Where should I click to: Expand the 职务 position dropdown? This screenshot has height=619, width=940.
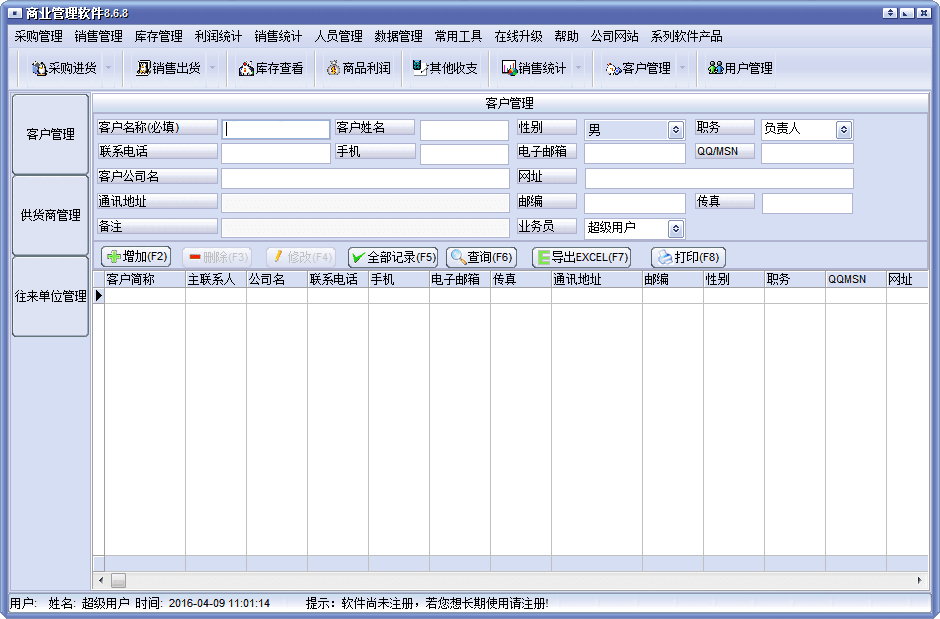coord(844,130)
